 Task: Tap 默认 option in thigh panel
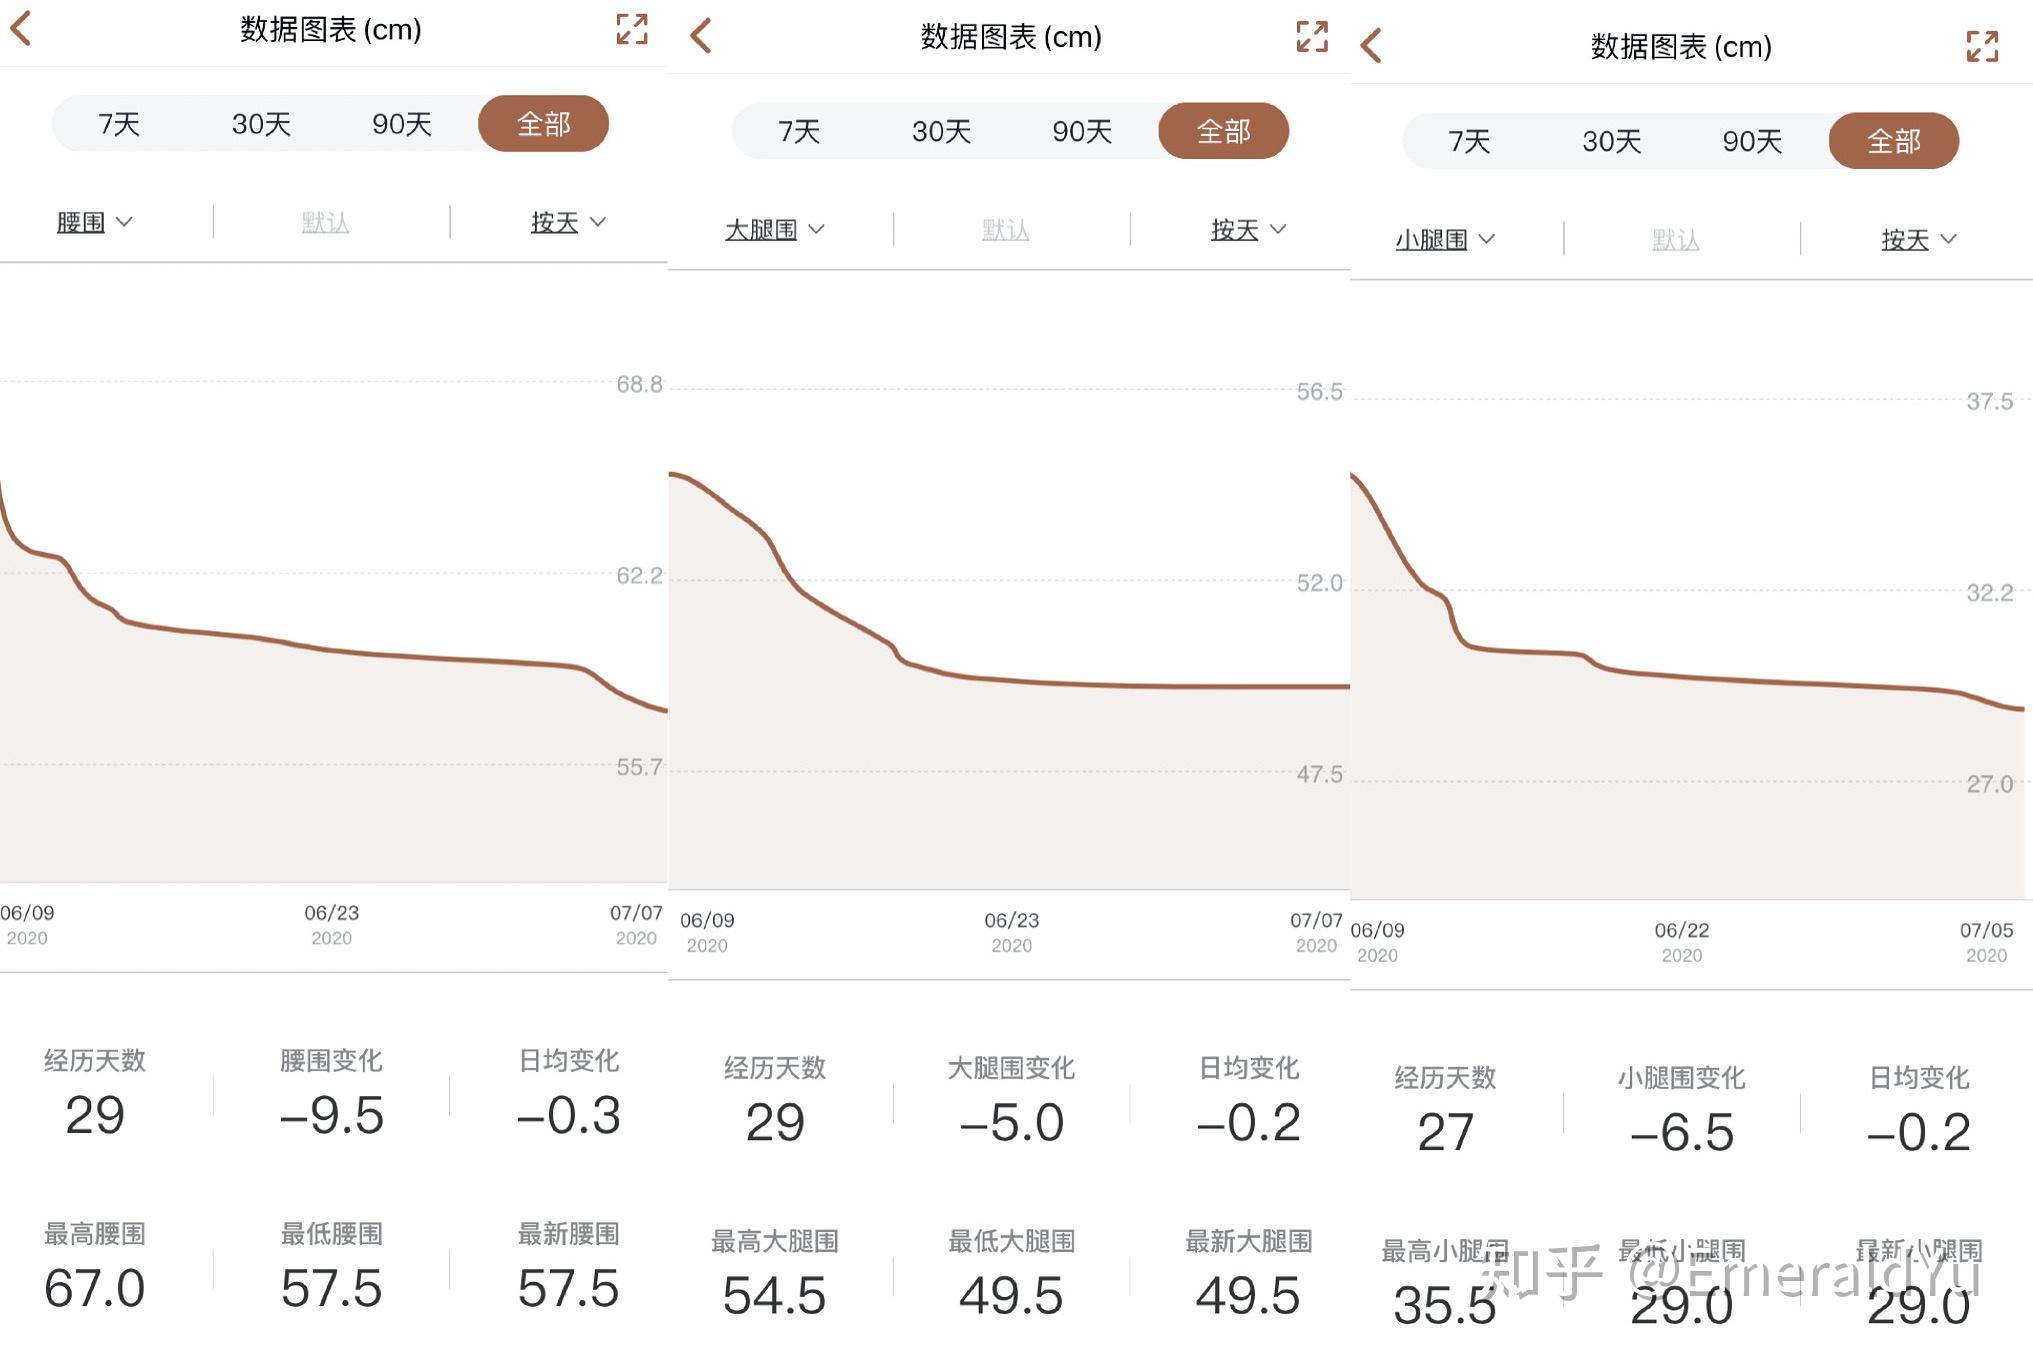(1005, 230)
